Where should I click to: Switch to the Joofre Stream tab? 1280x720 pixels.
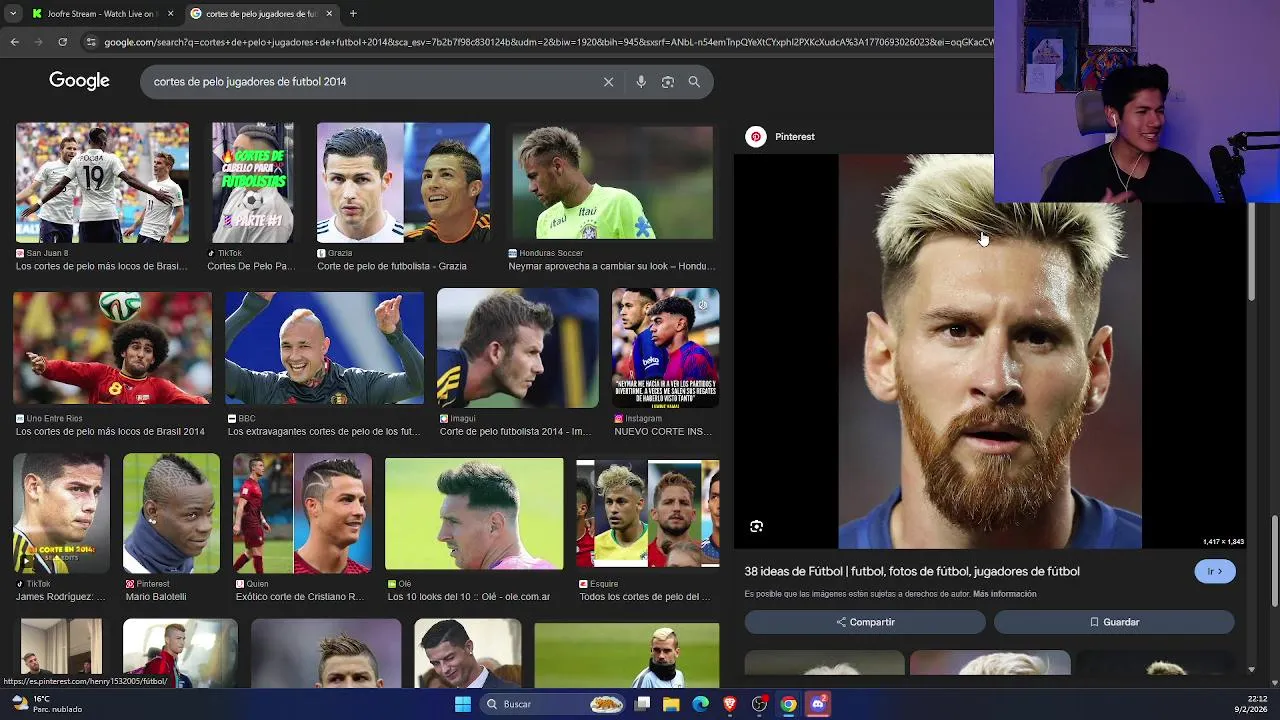tap(101, 14)
